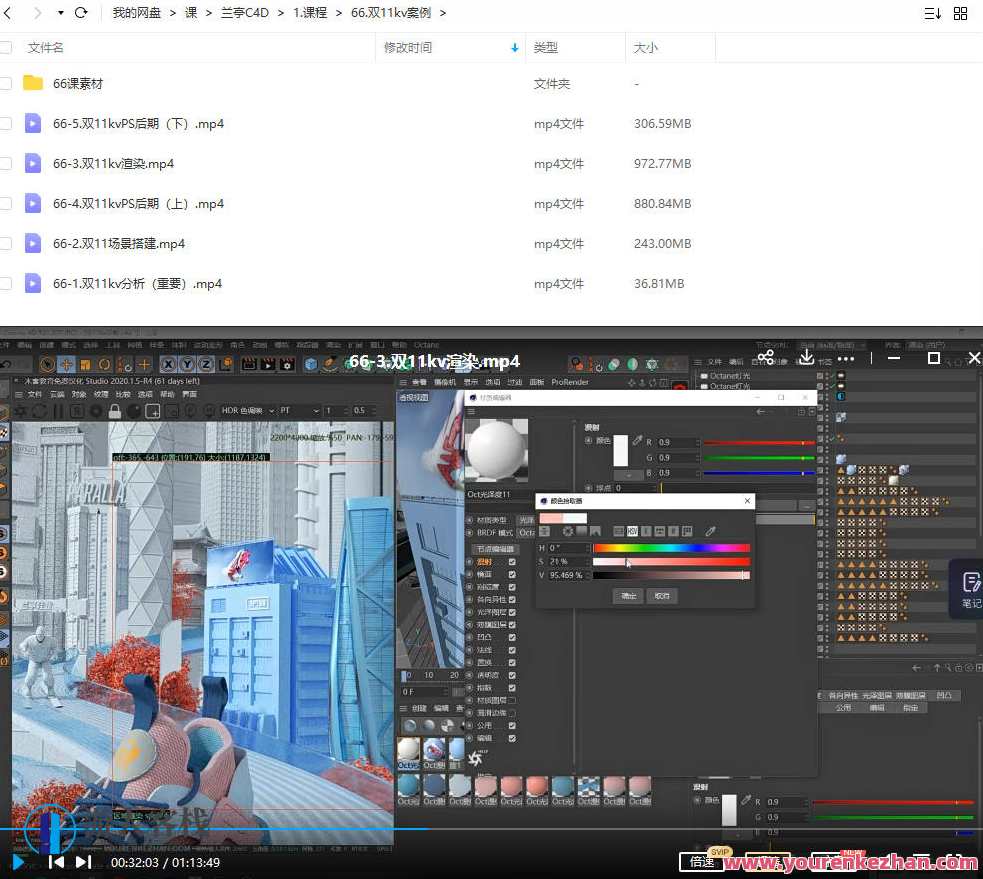Open the www.yourenkezhan.com link
The width and height of the screenshot is (983, 879).
(858, 861)
